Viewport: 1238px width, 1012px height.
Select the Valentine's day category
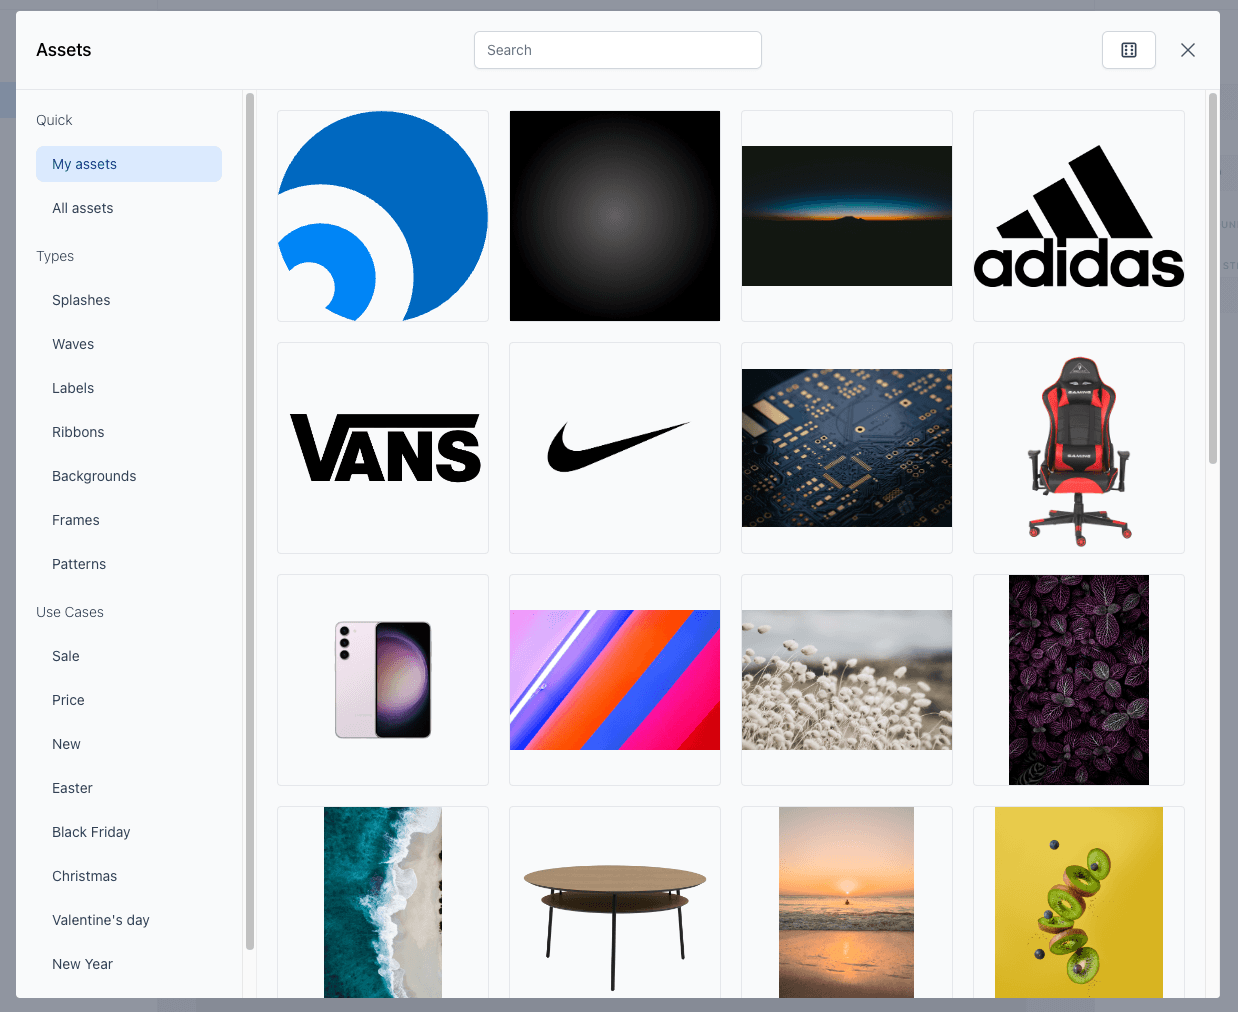click(x=101, y=920)
